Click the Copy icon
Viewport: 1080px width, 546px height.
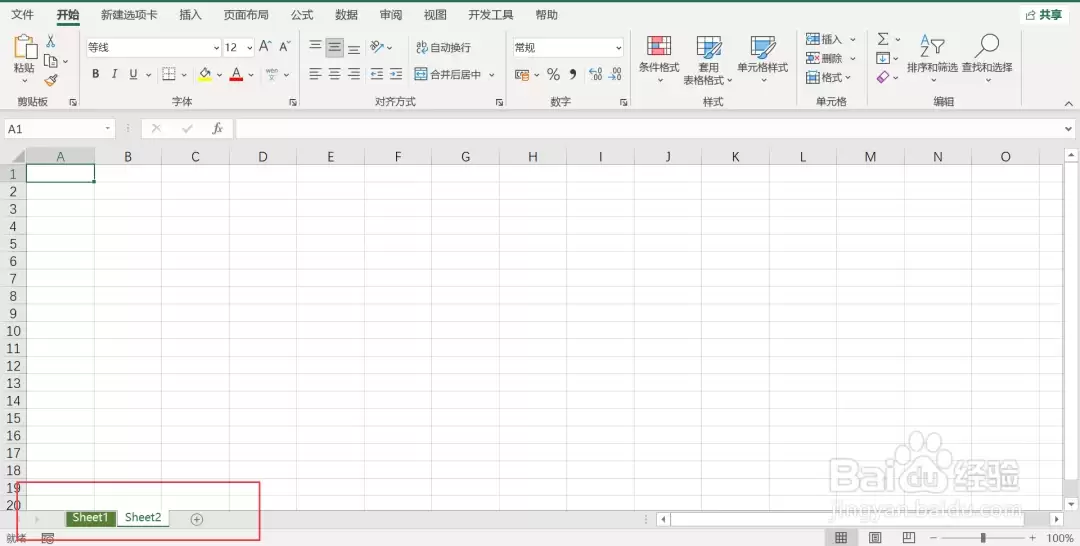pyautogui.click(x=51, y=61)
